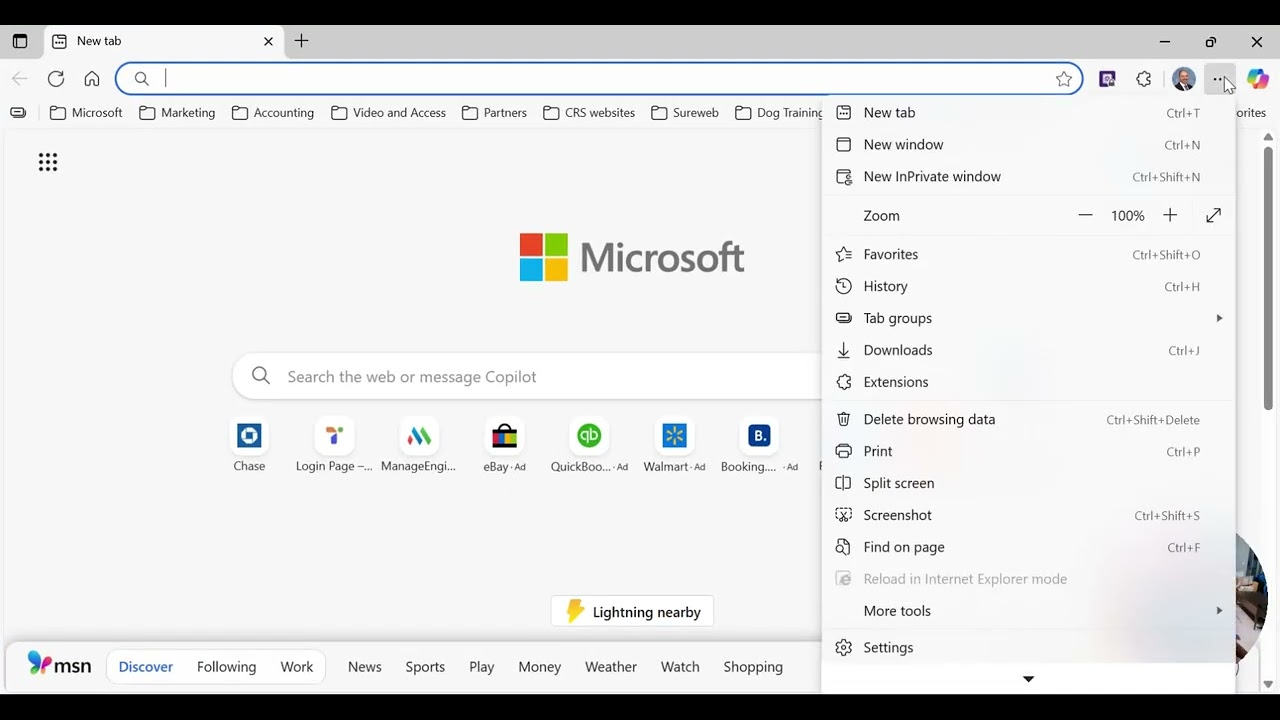Viewport: 1280px width, 720px height.
Task: Open the Shopping link
Action: (753, 667)
